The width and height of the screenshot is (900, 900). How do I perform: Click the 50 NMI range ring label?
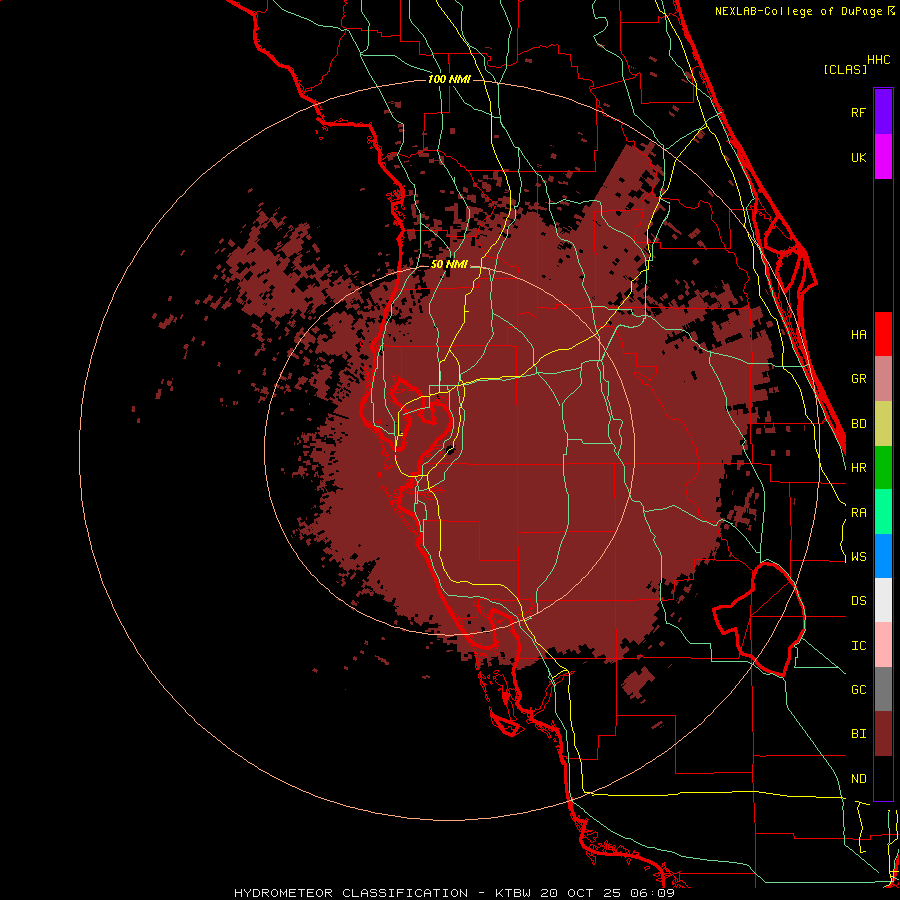coord(449,265)
